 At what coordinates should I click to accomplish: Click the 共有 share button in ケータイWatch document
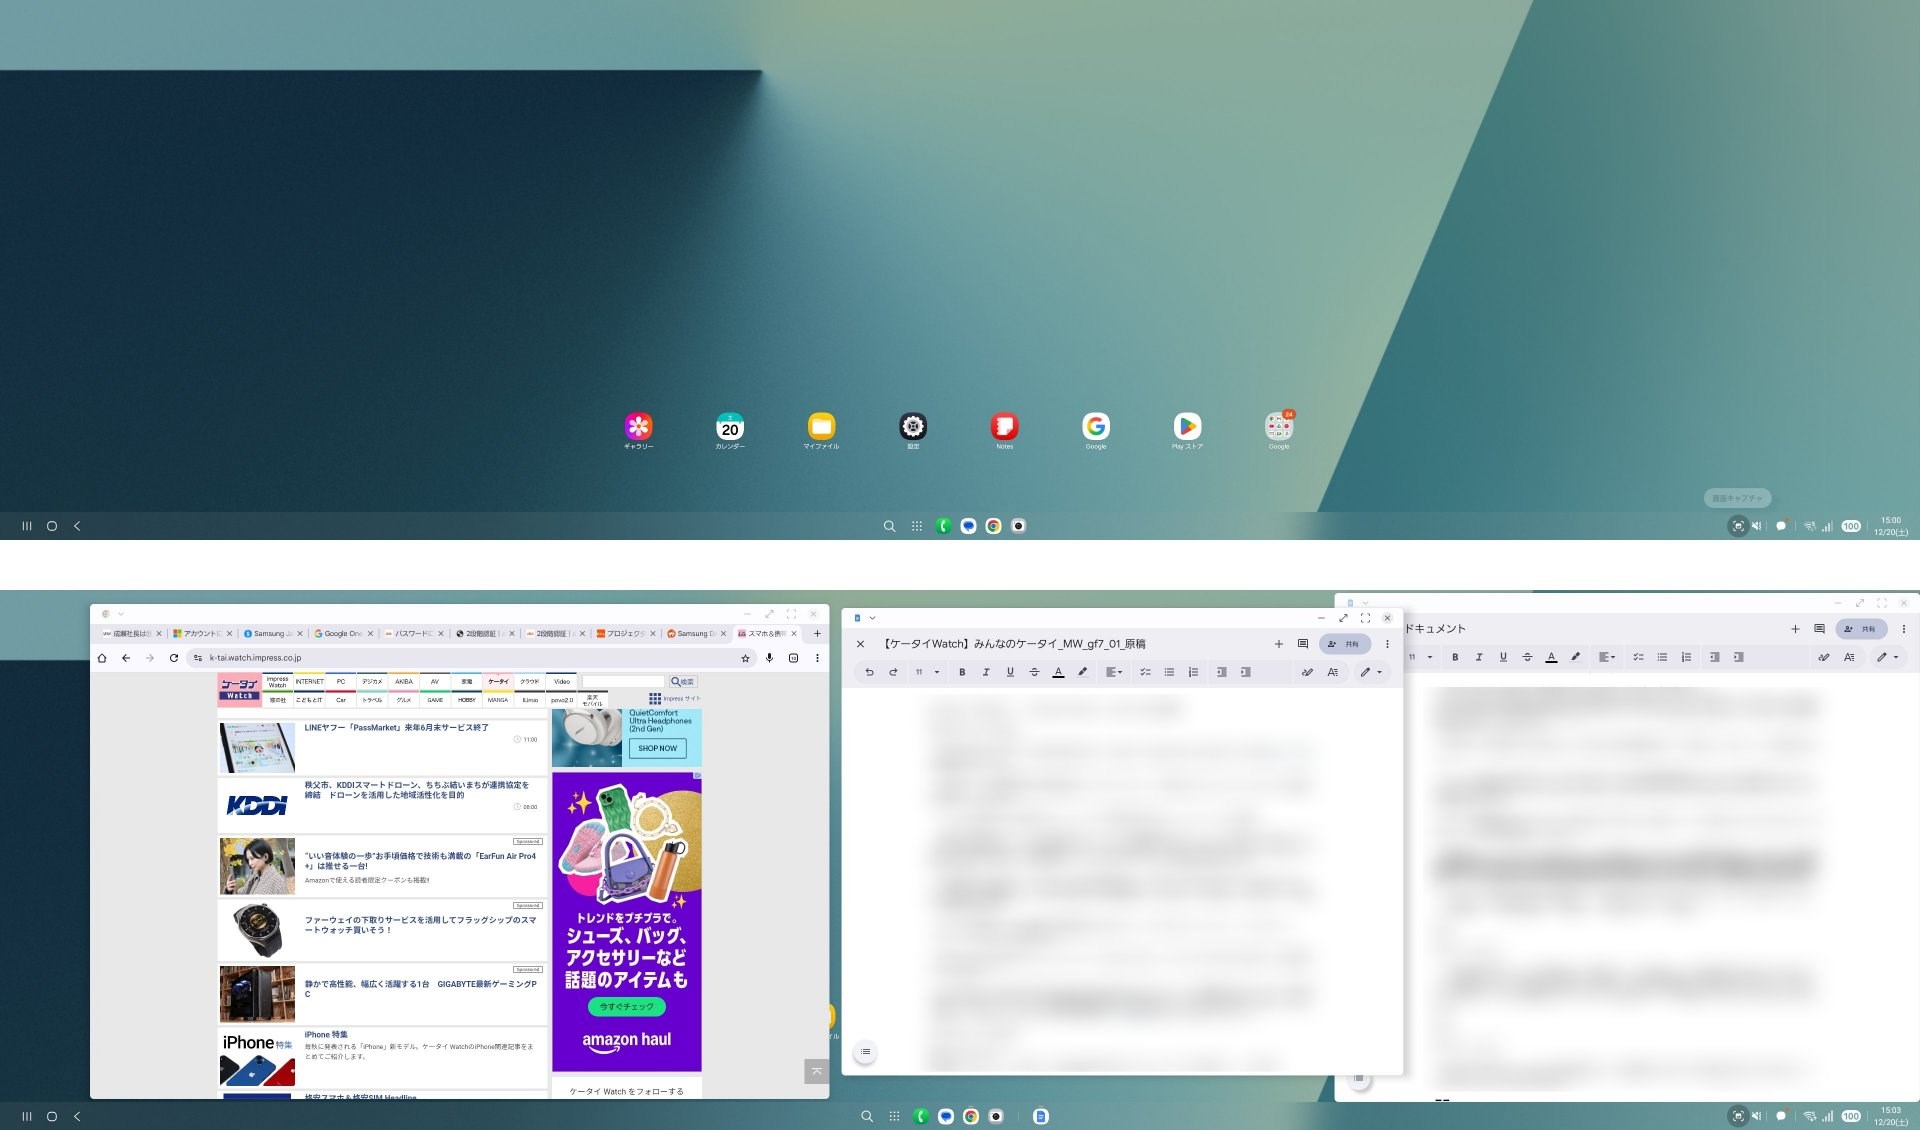coord(1344,644)
